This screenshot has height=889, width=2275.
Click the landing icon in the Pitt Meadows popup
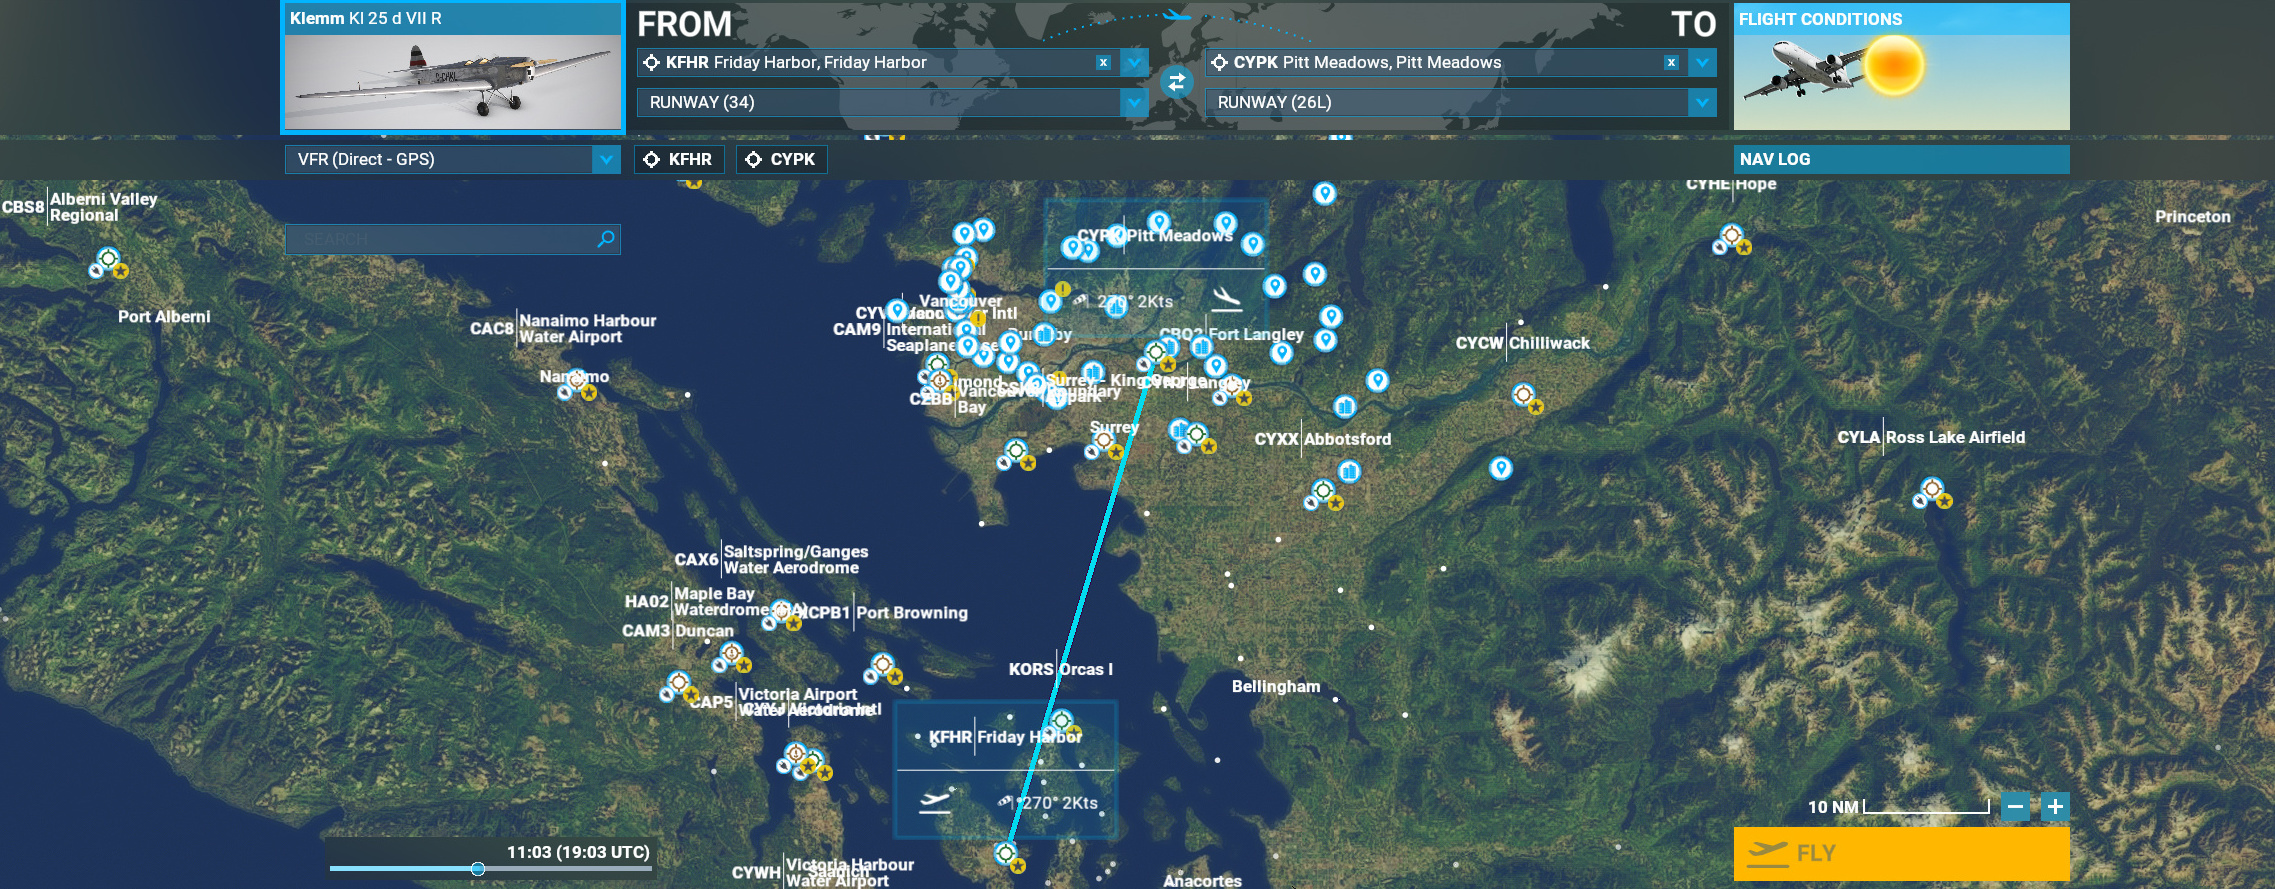(1227, 299)
